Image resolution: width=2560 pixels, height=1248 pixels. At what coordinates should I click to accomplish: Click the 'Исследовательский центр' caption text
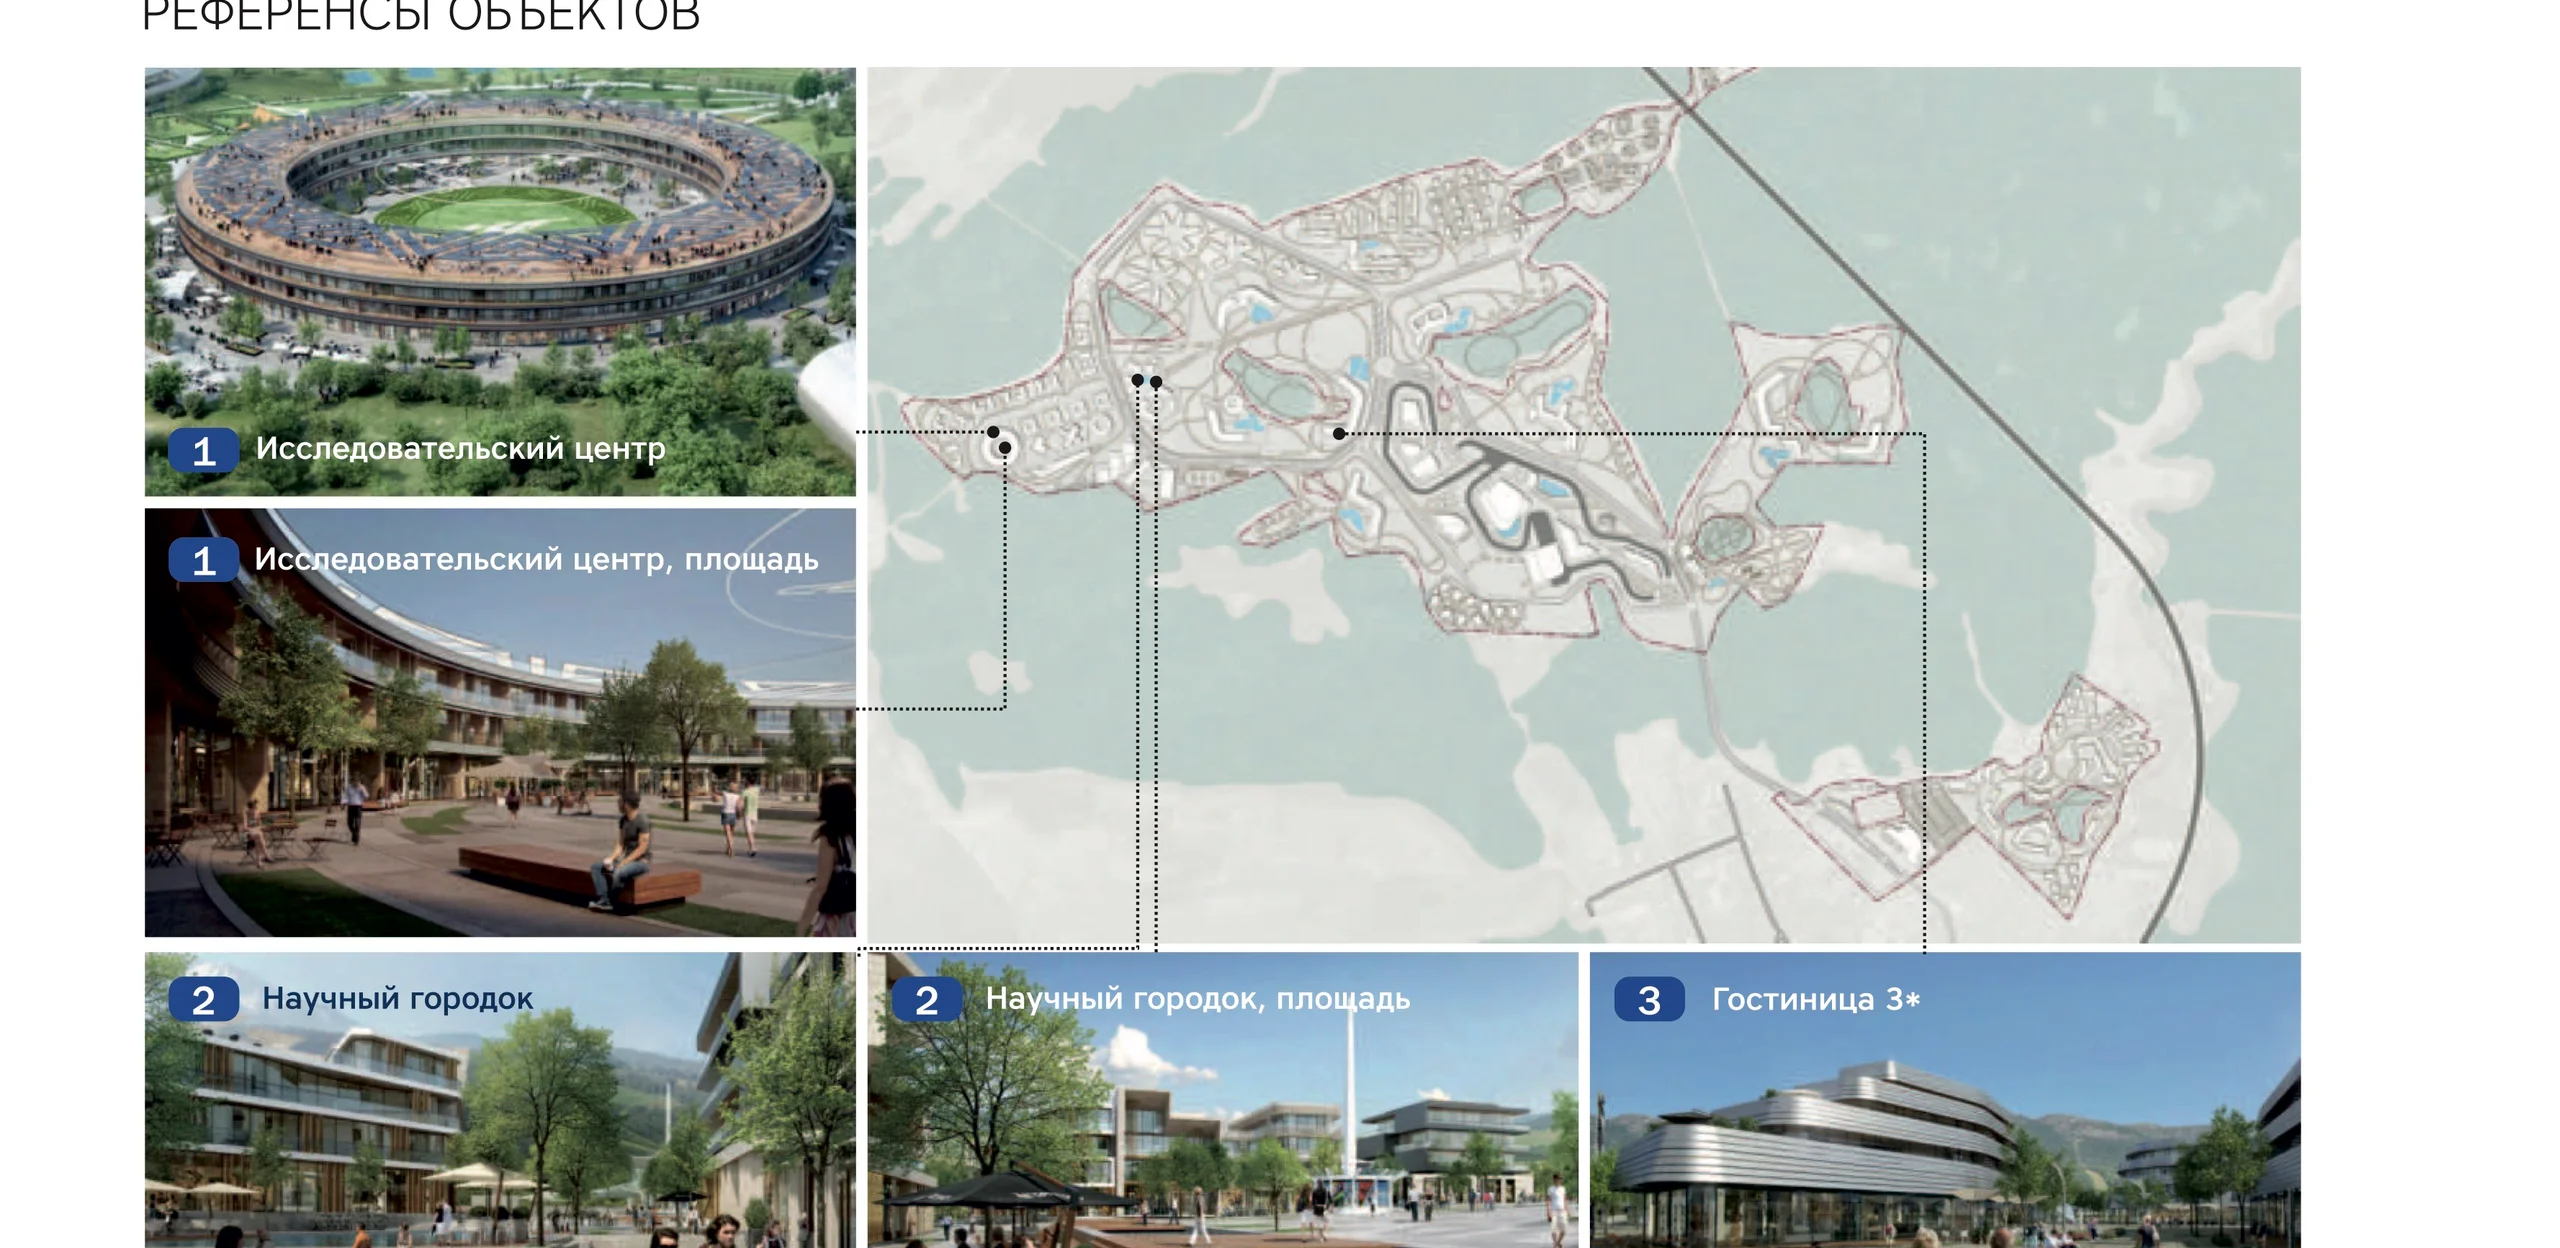[x=460, y=448]
